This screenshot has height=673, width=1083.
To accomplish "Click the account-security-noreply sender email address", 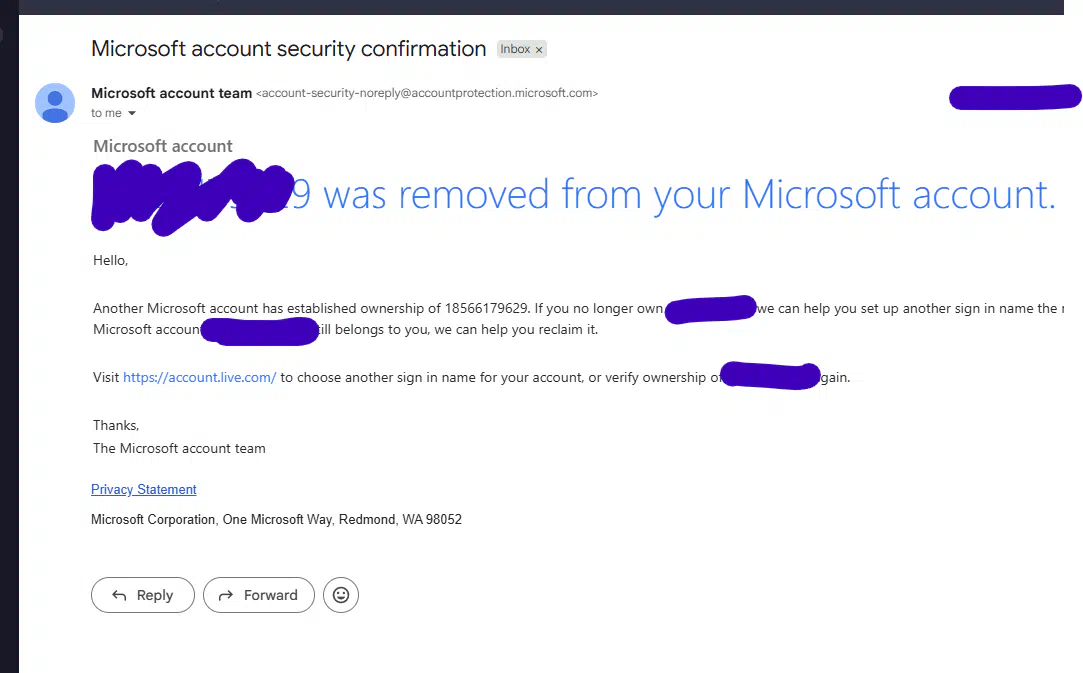I will [427, 93].
